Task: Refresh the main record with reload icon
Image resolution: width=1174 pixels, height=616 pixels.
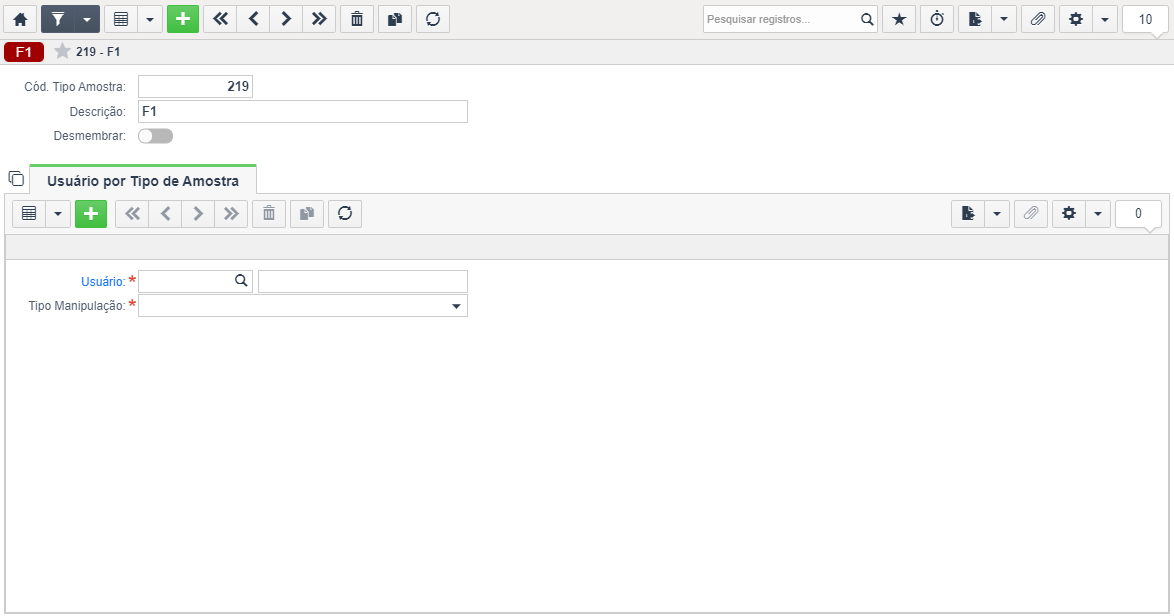Action: 433,19
